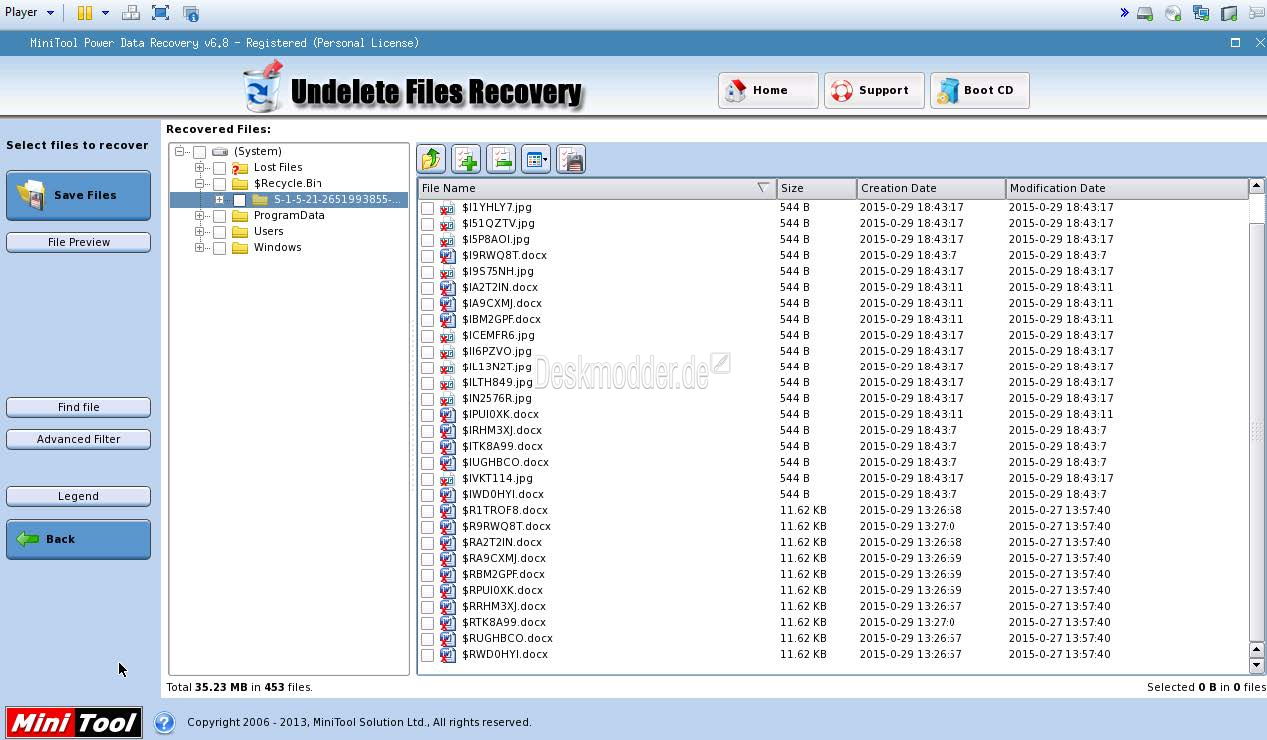
Task: Tick the checkbox for $IA2T2IN.docx
Action: point(428,288)
